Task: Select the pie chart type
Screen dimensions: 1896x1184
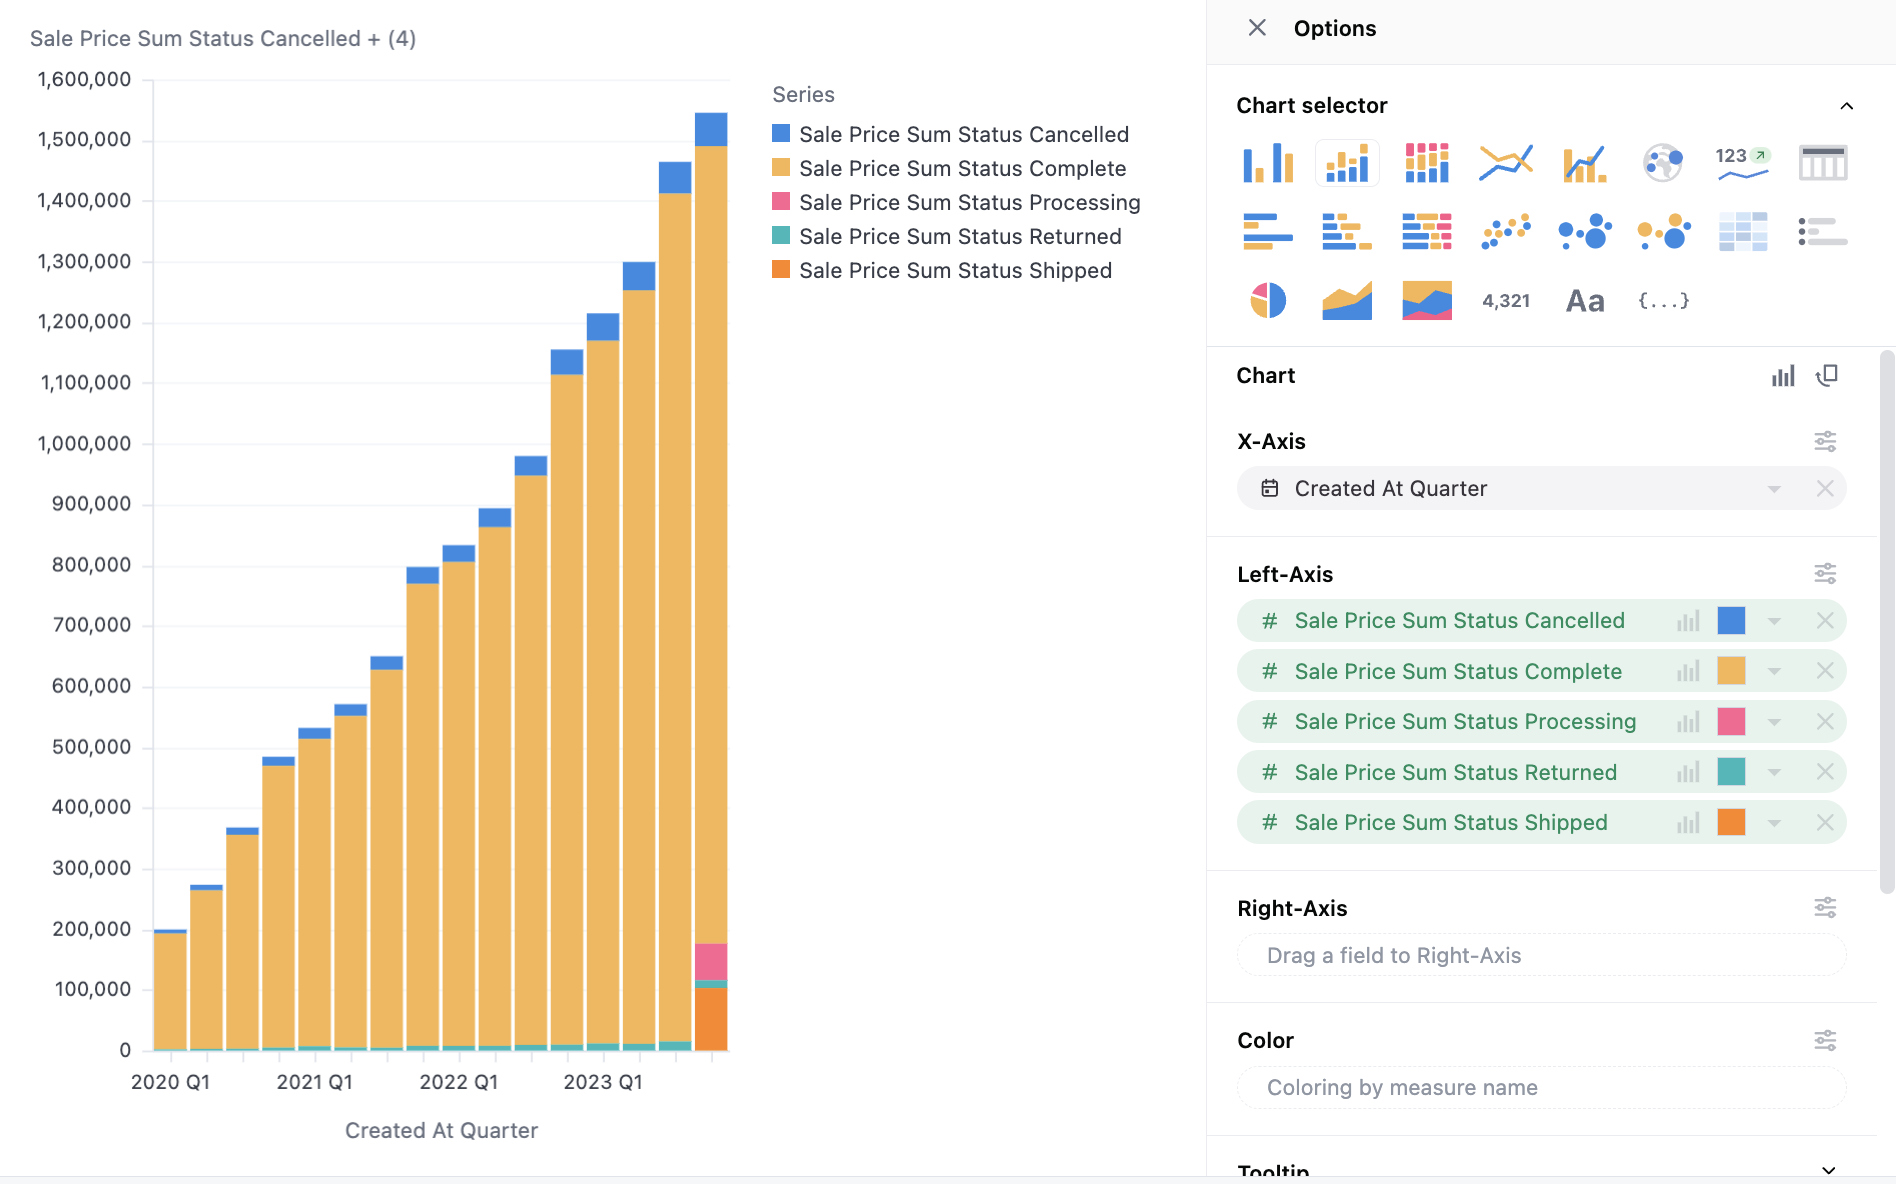Action: click(1267, 300)
